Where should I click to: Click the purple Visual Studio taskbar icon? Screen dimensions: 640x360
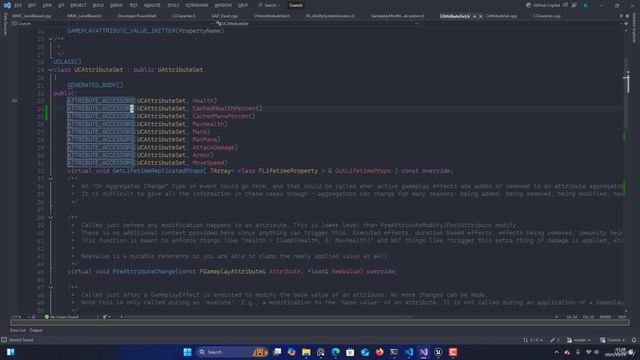tap(424, 352)
